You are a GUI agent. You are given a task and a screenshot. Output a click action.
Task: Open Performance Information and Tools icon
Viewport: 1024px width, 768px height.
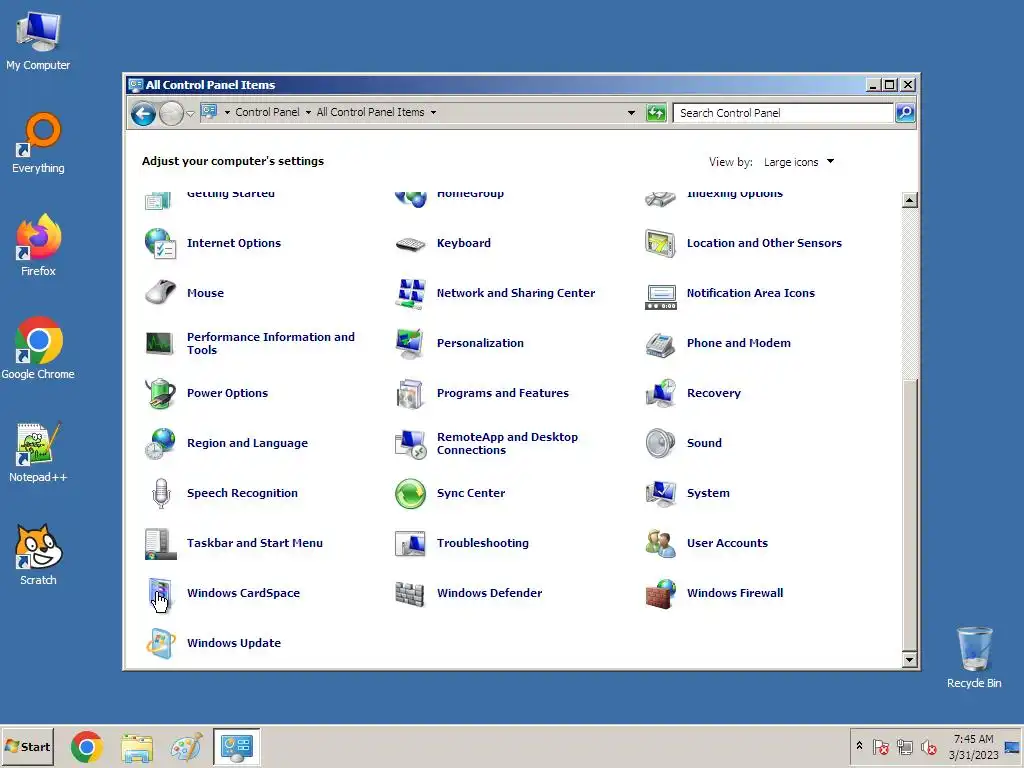160,343
